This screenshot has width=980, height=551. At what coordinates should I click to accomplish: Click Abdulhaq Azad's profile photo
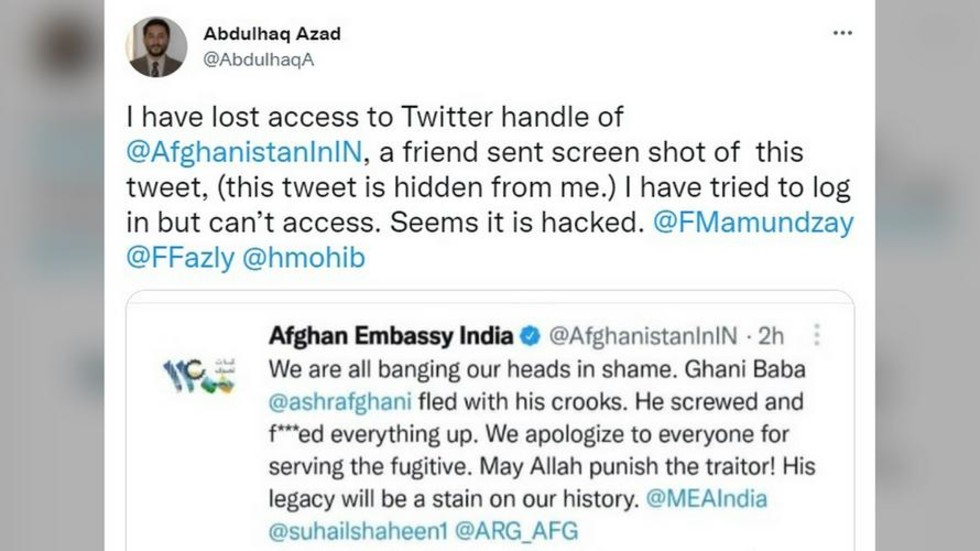[x=156, y=47]
